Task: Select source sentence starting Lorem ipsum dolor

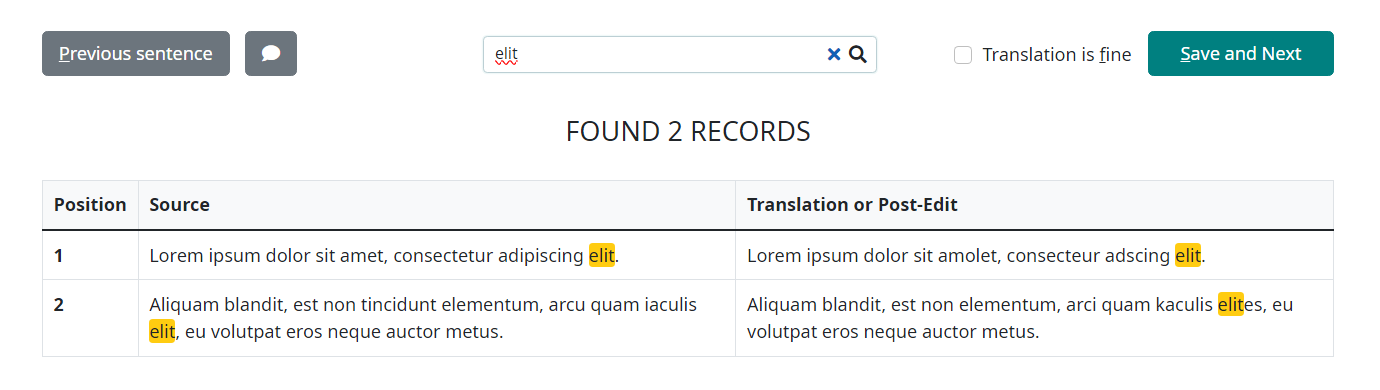Action: (384, 256)
